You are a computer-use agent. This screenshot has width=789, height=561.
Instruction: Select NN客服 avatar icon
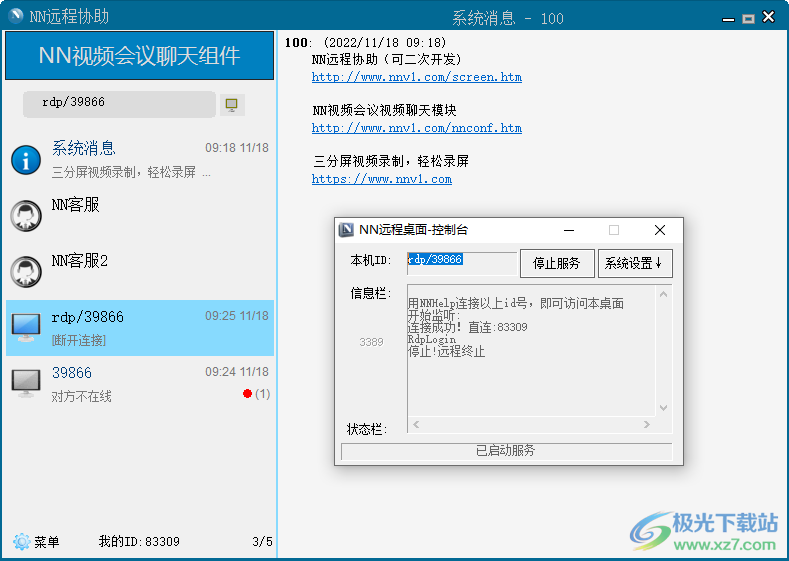(26, 216)
